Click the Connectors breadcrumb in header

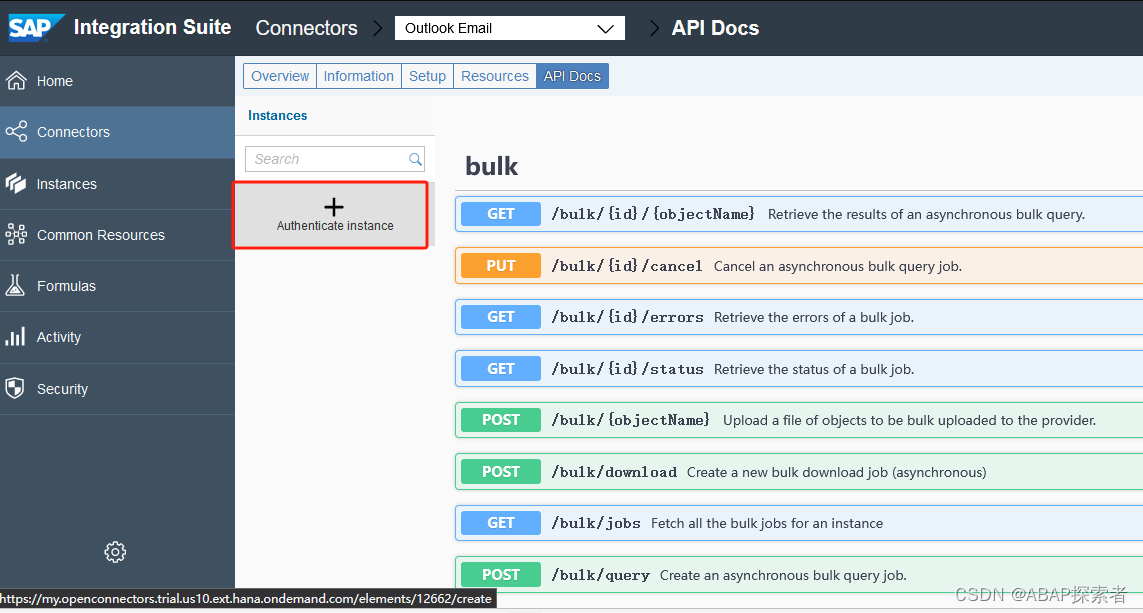tap(306, 28)
